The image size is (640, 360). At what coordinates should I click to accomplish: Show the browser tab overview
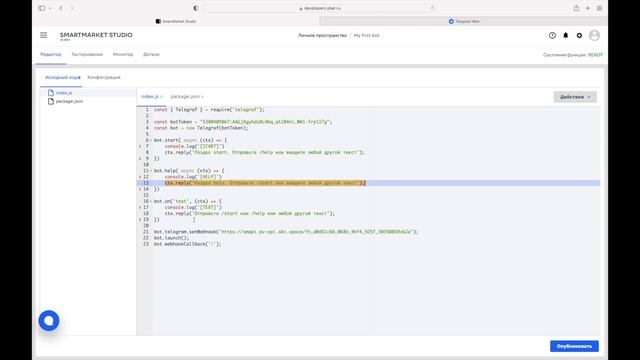coord(599,8)
